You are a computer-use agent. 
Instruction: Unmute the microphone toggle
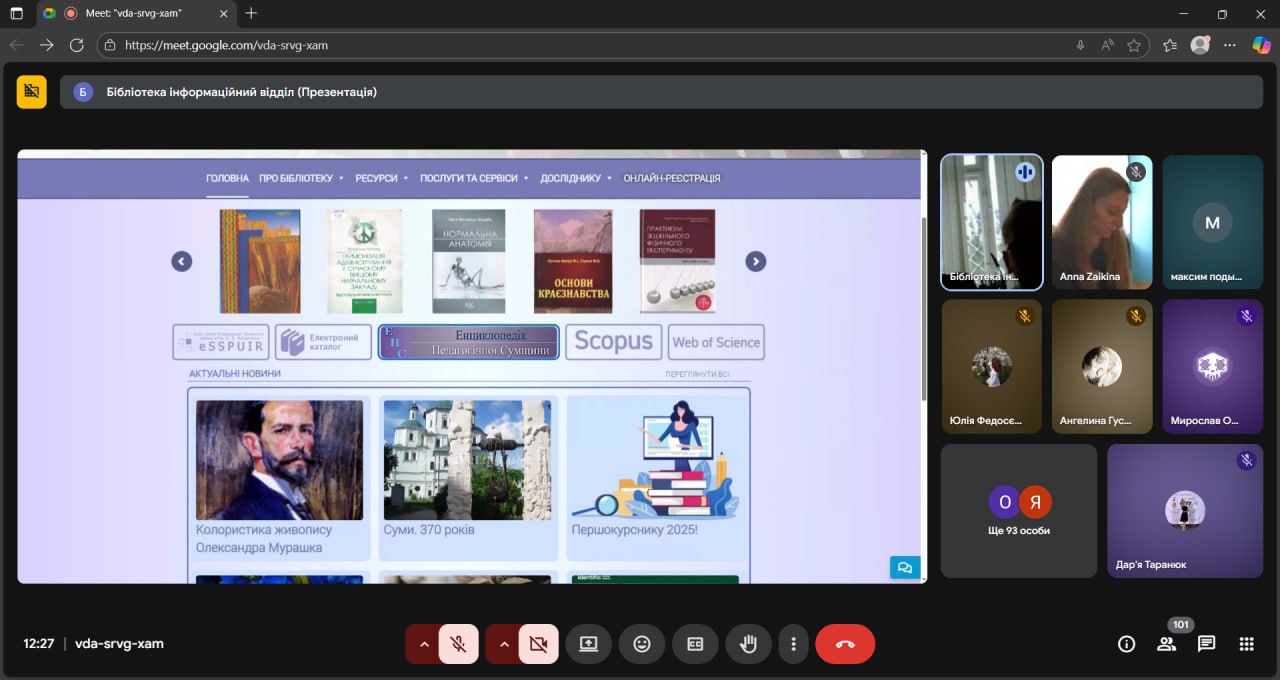coord(459,644)
